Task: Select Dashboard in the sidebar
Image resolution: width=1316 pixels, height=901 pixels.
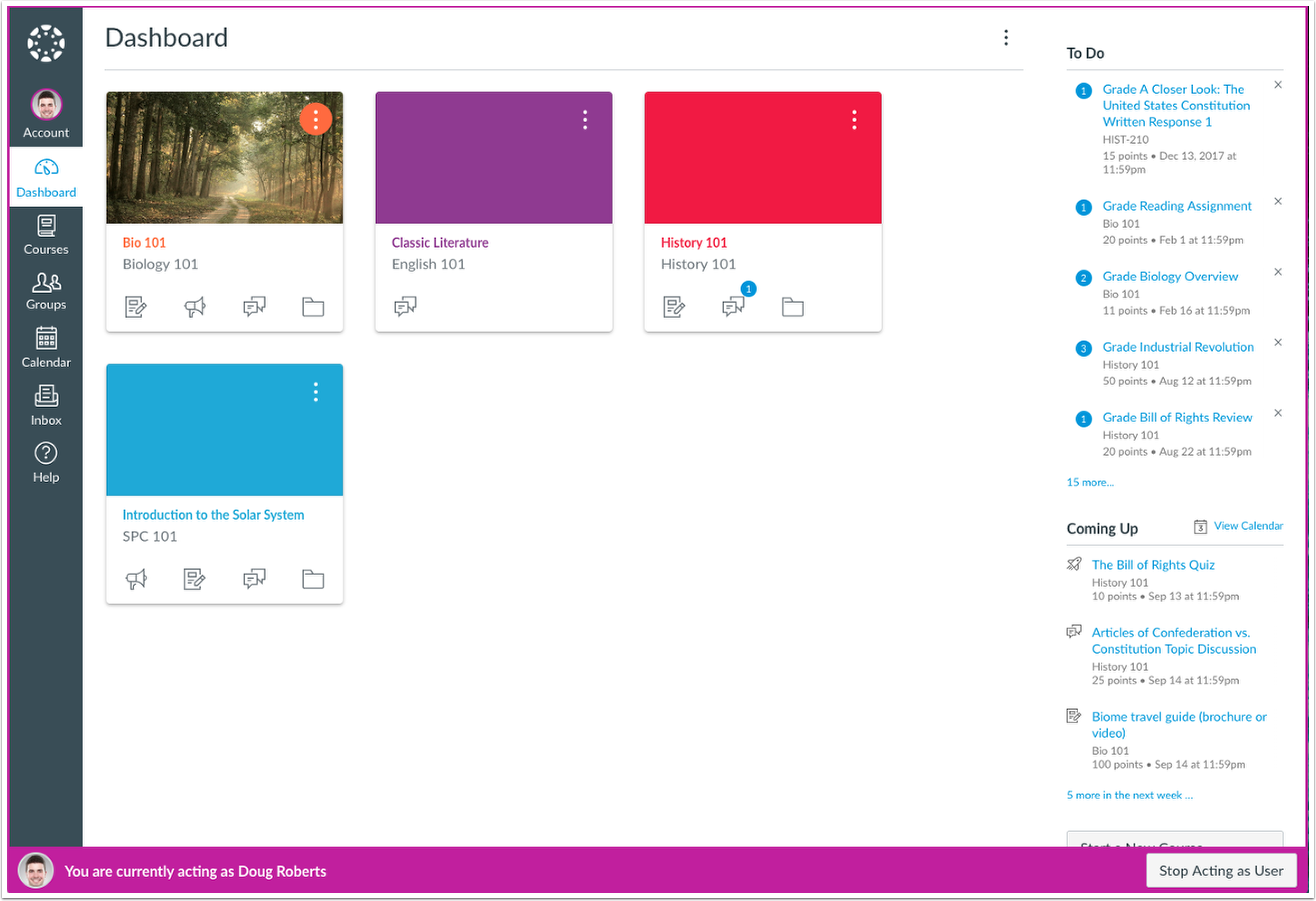Action: click(x=45, y=178)
